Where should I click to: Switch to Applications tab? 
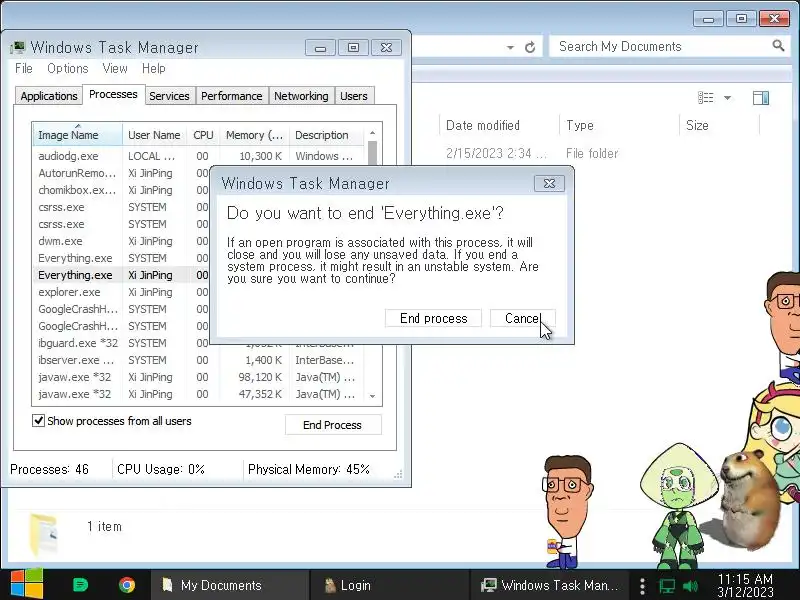pos(49,96)
